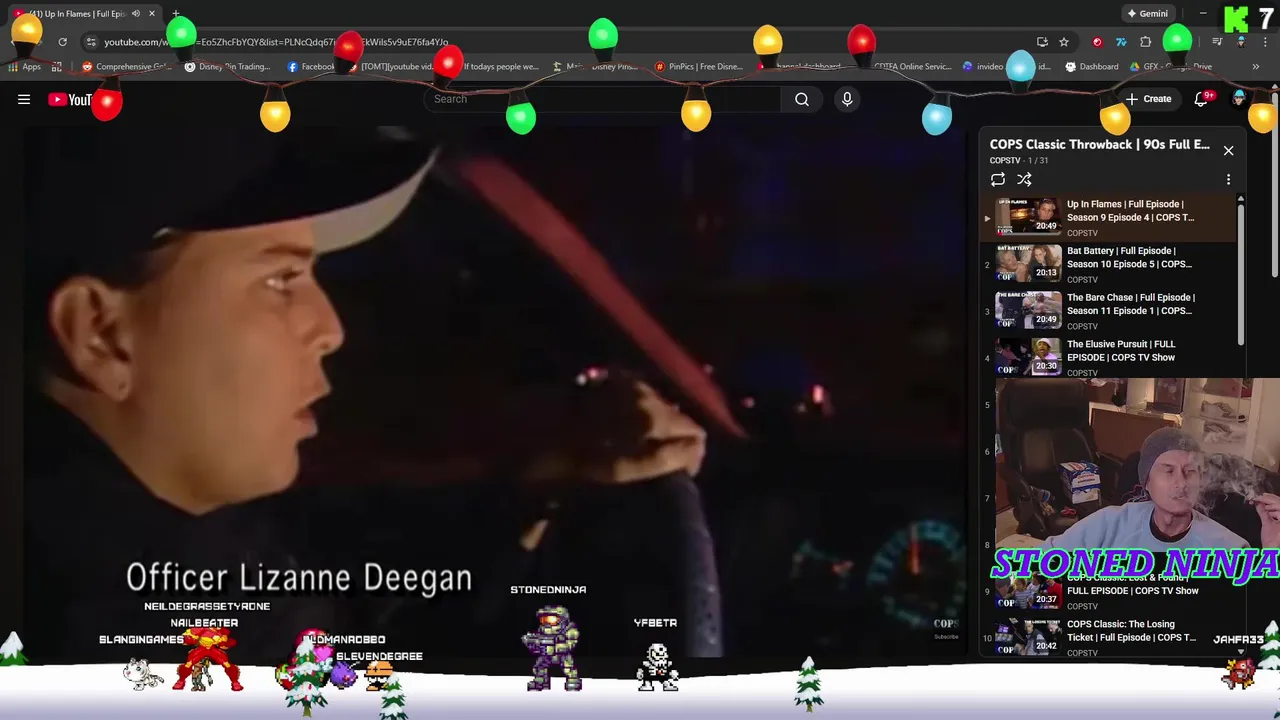Close the Up In Flames browser tab
1280x720 pixels.
coord(152,14)
